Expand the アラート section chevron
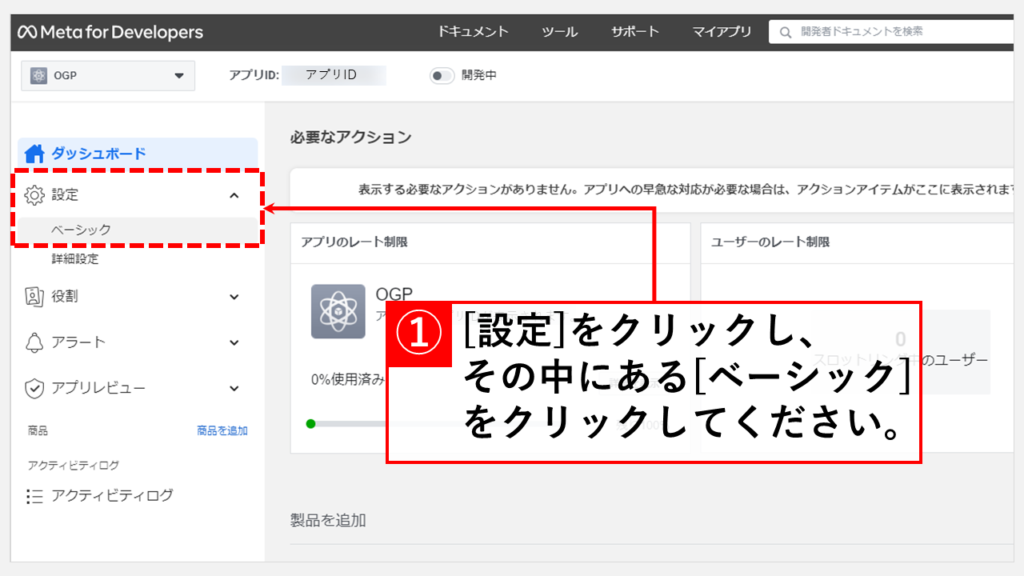Viewport: 1024px width, 576px height. click(234, 342)
